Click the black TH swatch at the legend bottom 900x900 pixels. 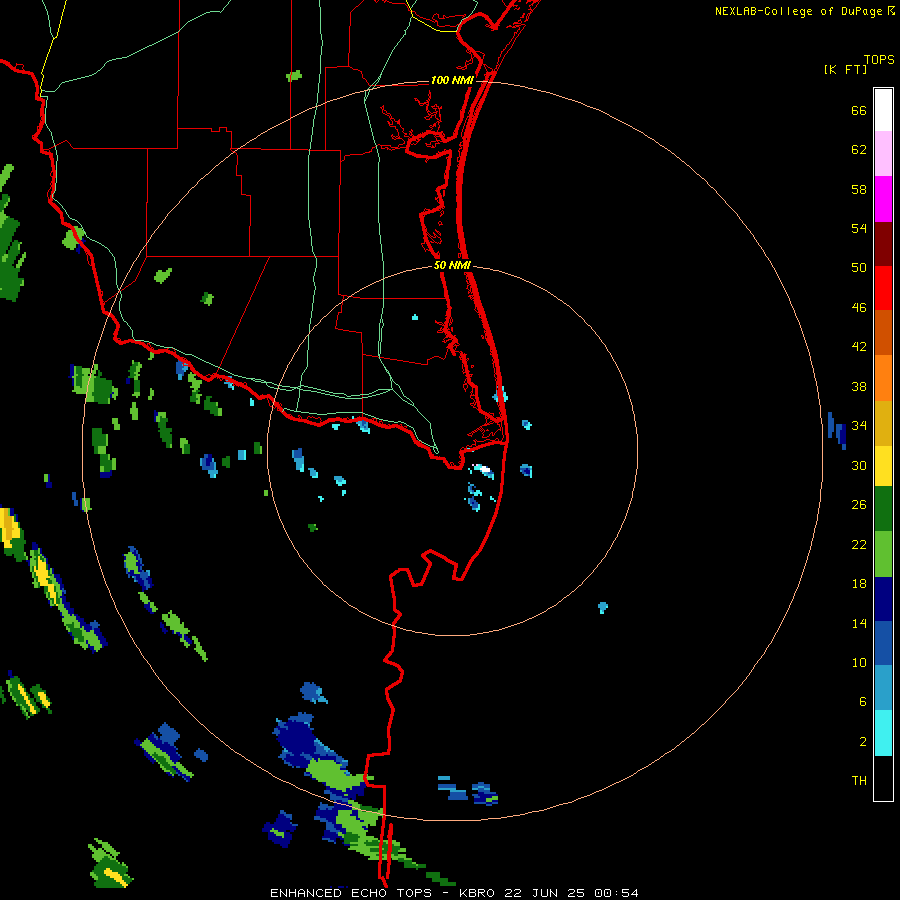click(883, 778)
